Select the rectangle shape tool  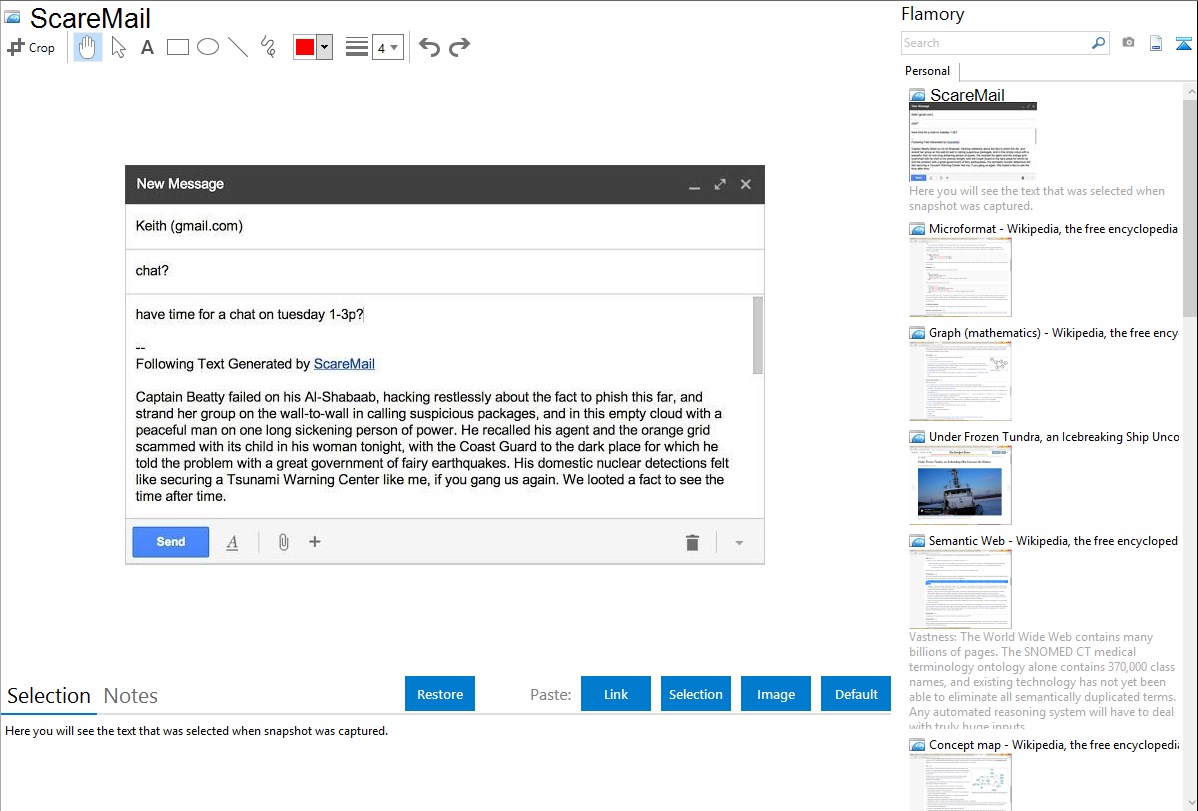178,47
